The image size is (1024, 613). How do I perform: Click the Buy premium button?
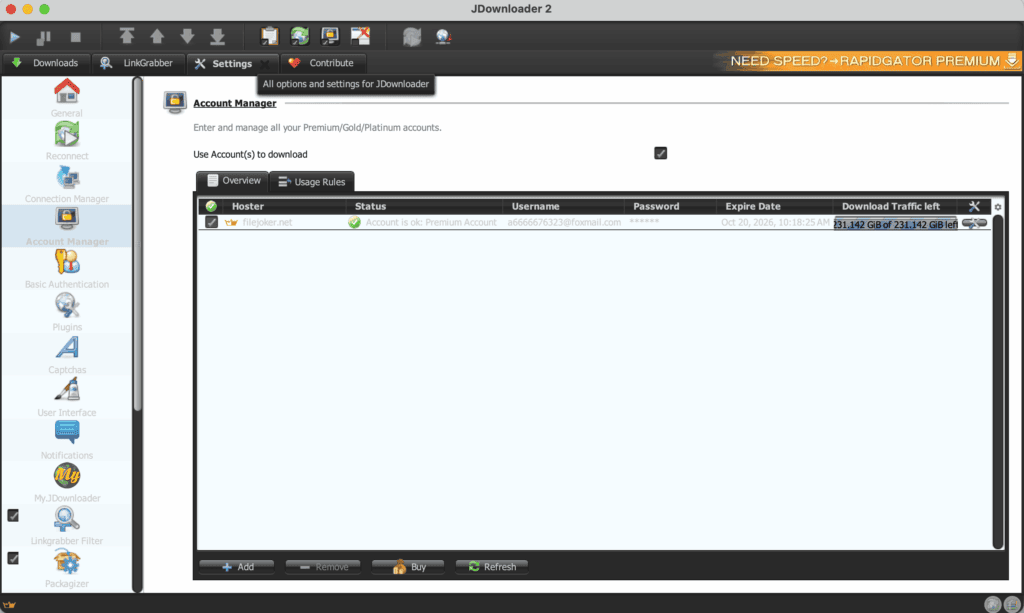coord(408,567)
